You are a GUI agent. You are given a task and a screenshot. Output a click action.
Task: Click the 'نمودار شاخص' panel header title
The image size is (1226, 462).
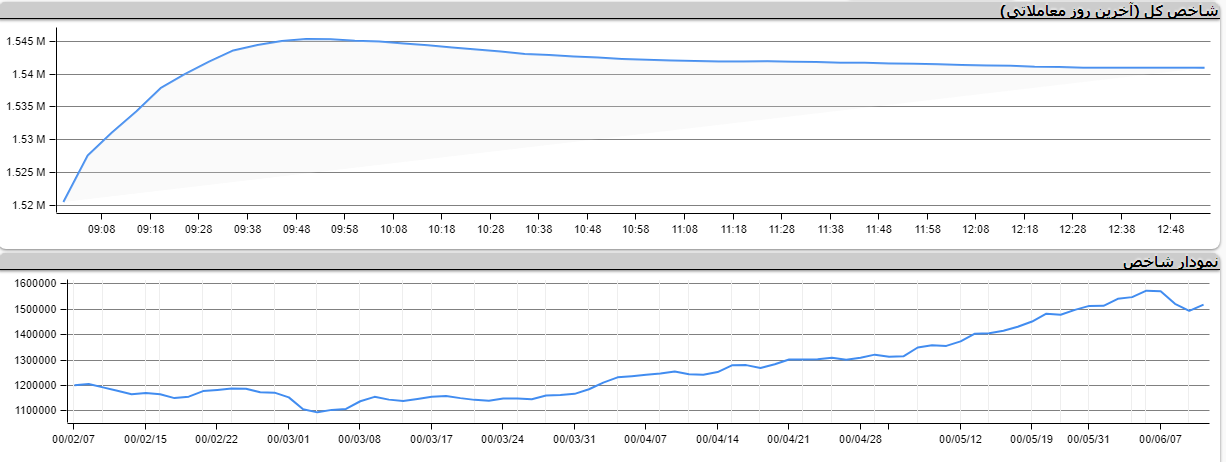pyautogui.click(x=1169, y=262)
